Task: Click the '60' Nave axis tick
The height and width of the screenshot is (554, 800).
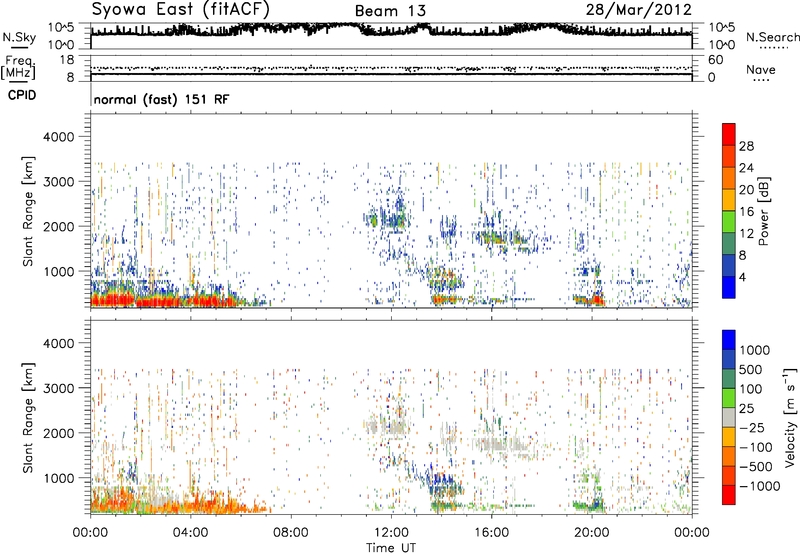Action: click(x=715, y=60)
